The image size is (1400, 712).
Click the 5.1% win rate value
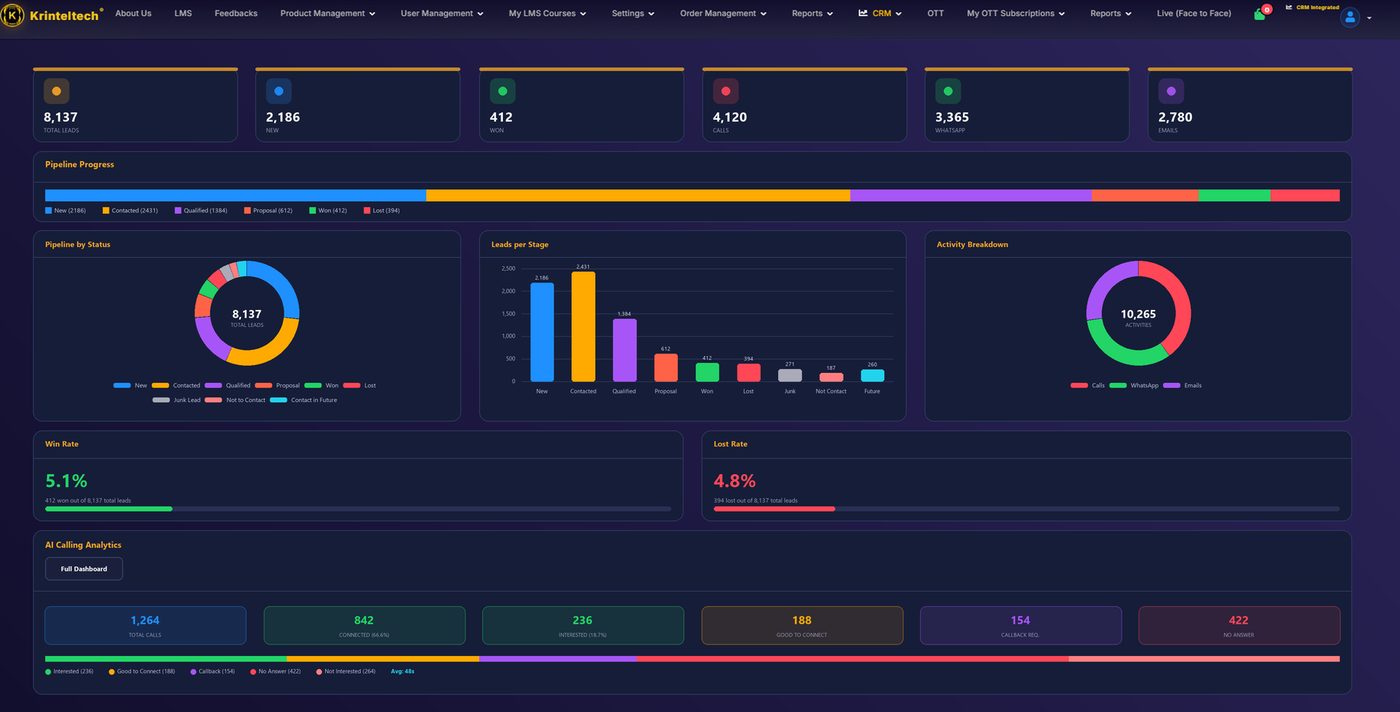pos(66,481)
